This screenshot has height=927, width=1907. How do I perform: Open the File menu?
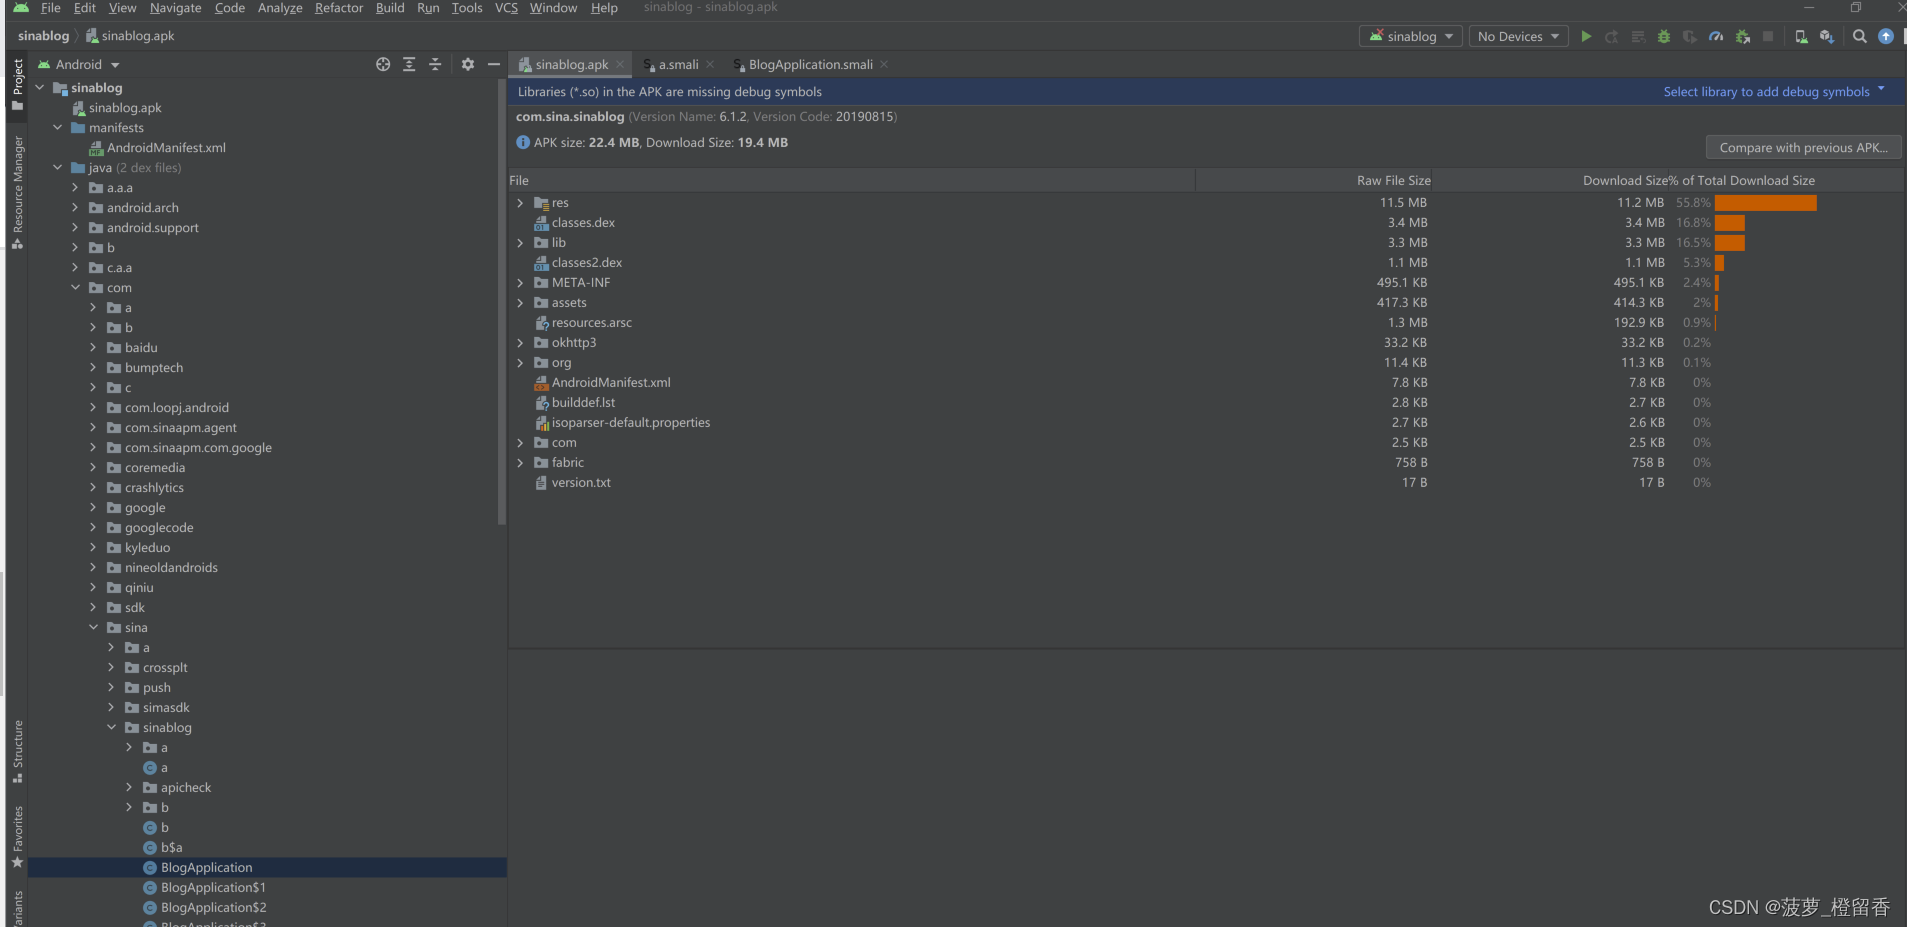[51, 8]
